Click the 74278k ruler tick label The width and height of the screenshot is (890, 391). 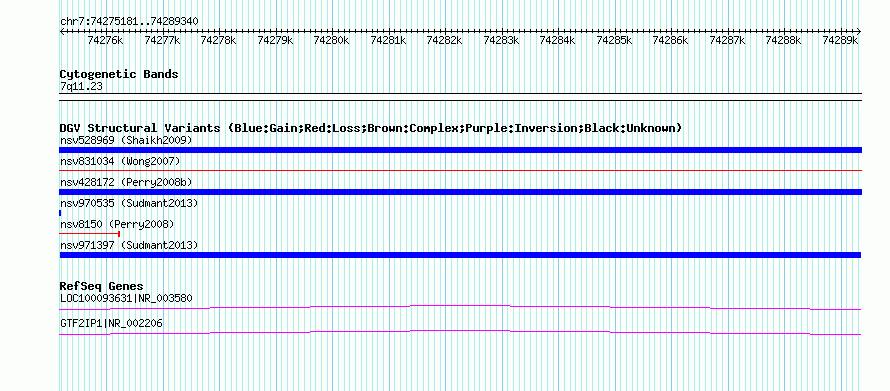click(219, 40)
